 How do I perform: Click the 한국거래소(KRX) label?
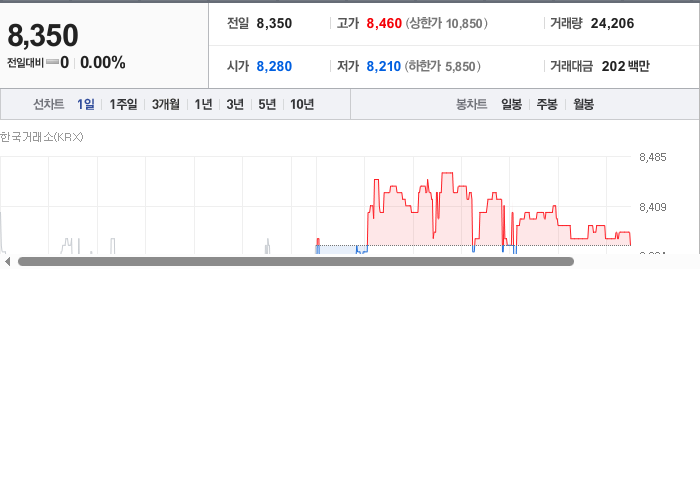[x=42, y=137]
